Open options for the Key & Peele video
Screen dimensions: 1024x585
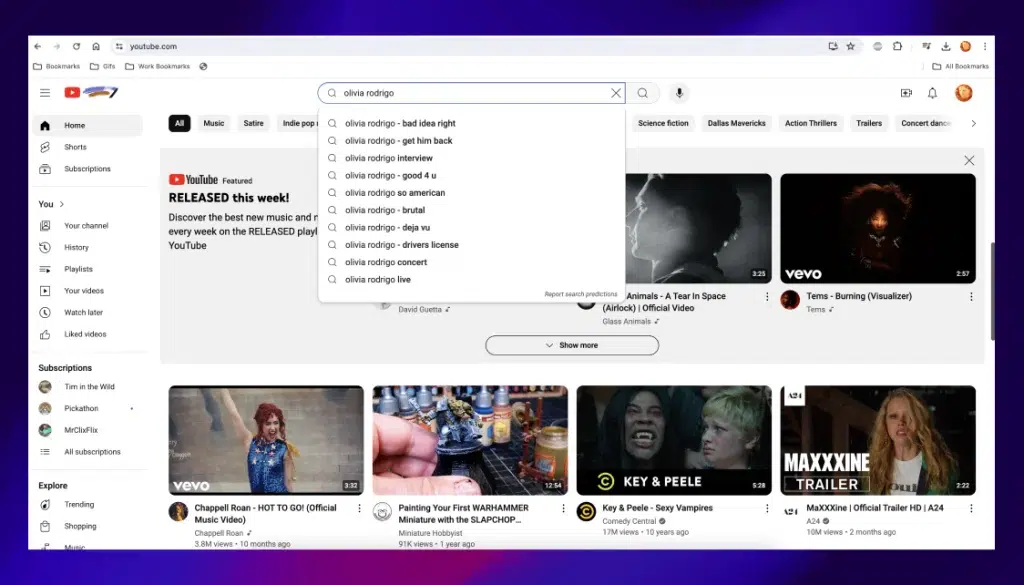click(x=767, y=508)
